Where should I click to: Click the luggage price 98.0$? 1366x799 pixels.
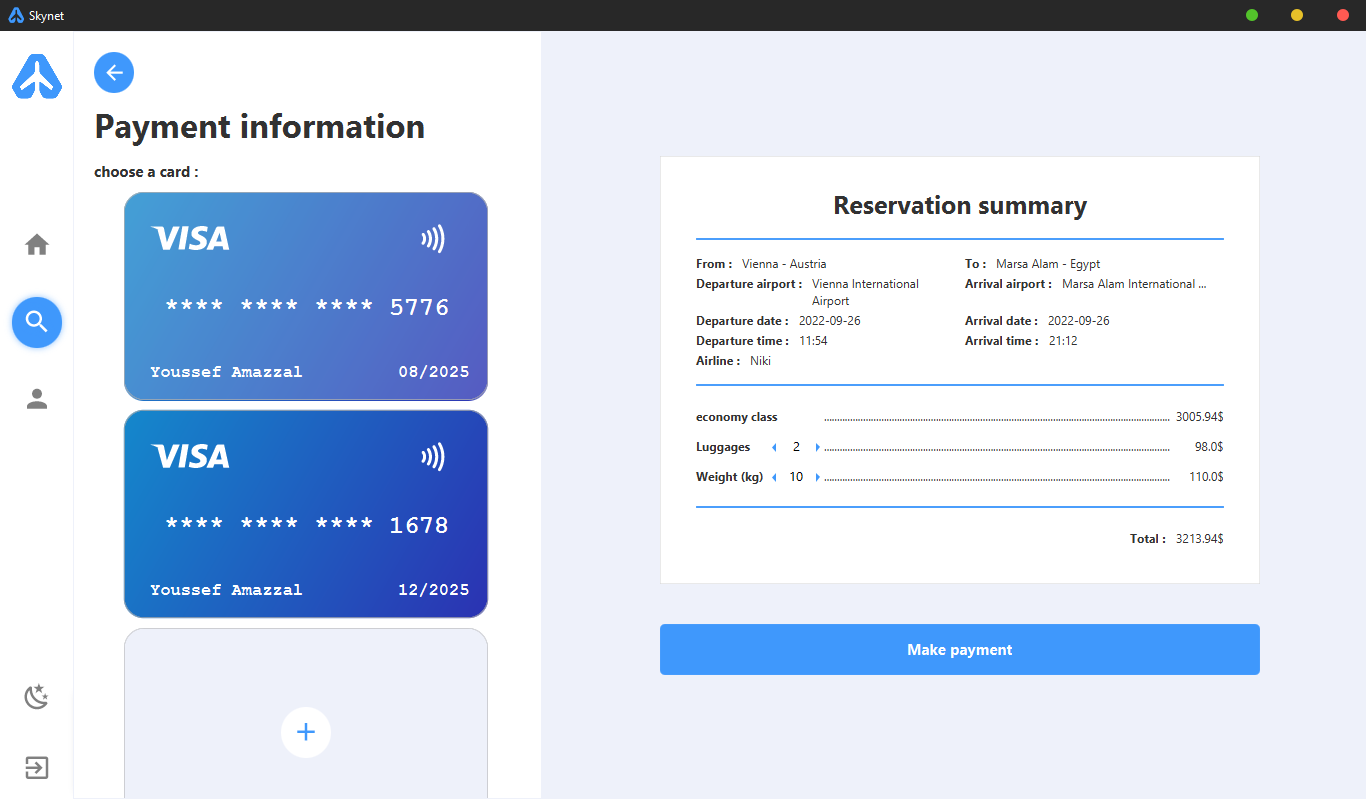pos(1208,447)
